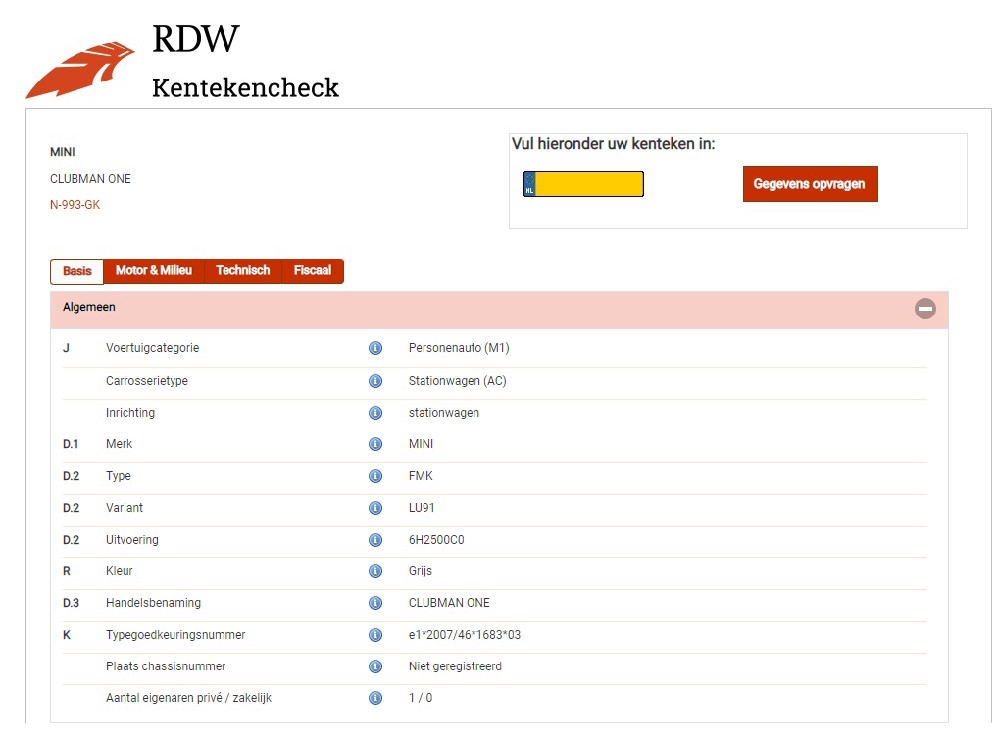Click the Carrosserietype label
997x747 pixels.
click(147, 381)
